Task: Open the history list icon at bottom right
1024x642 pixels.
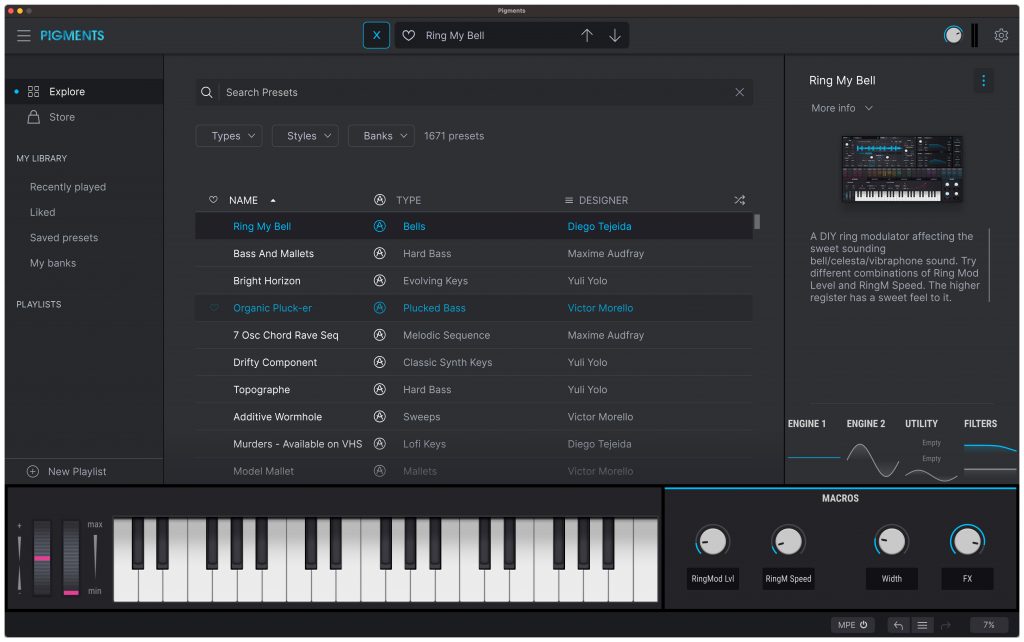Action: click(x=920, y=624)
